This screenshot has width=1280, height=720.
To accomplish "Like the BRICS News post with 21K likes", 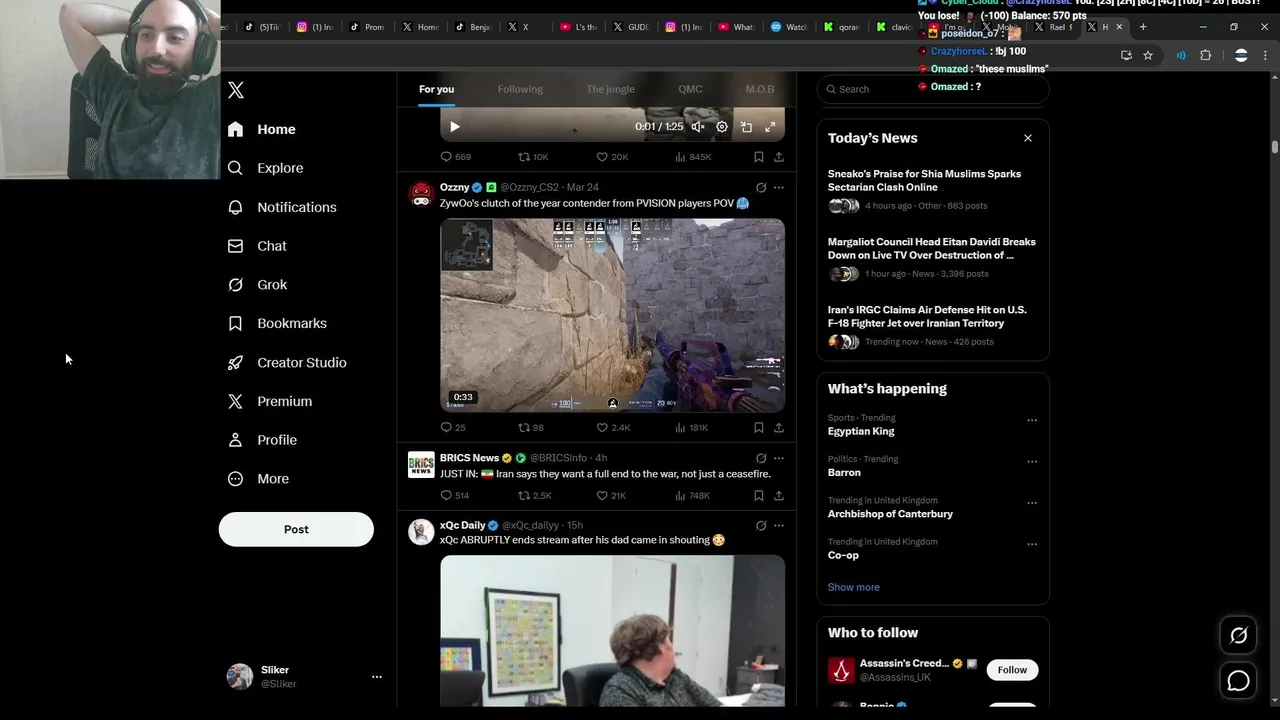I will (611, 496).
